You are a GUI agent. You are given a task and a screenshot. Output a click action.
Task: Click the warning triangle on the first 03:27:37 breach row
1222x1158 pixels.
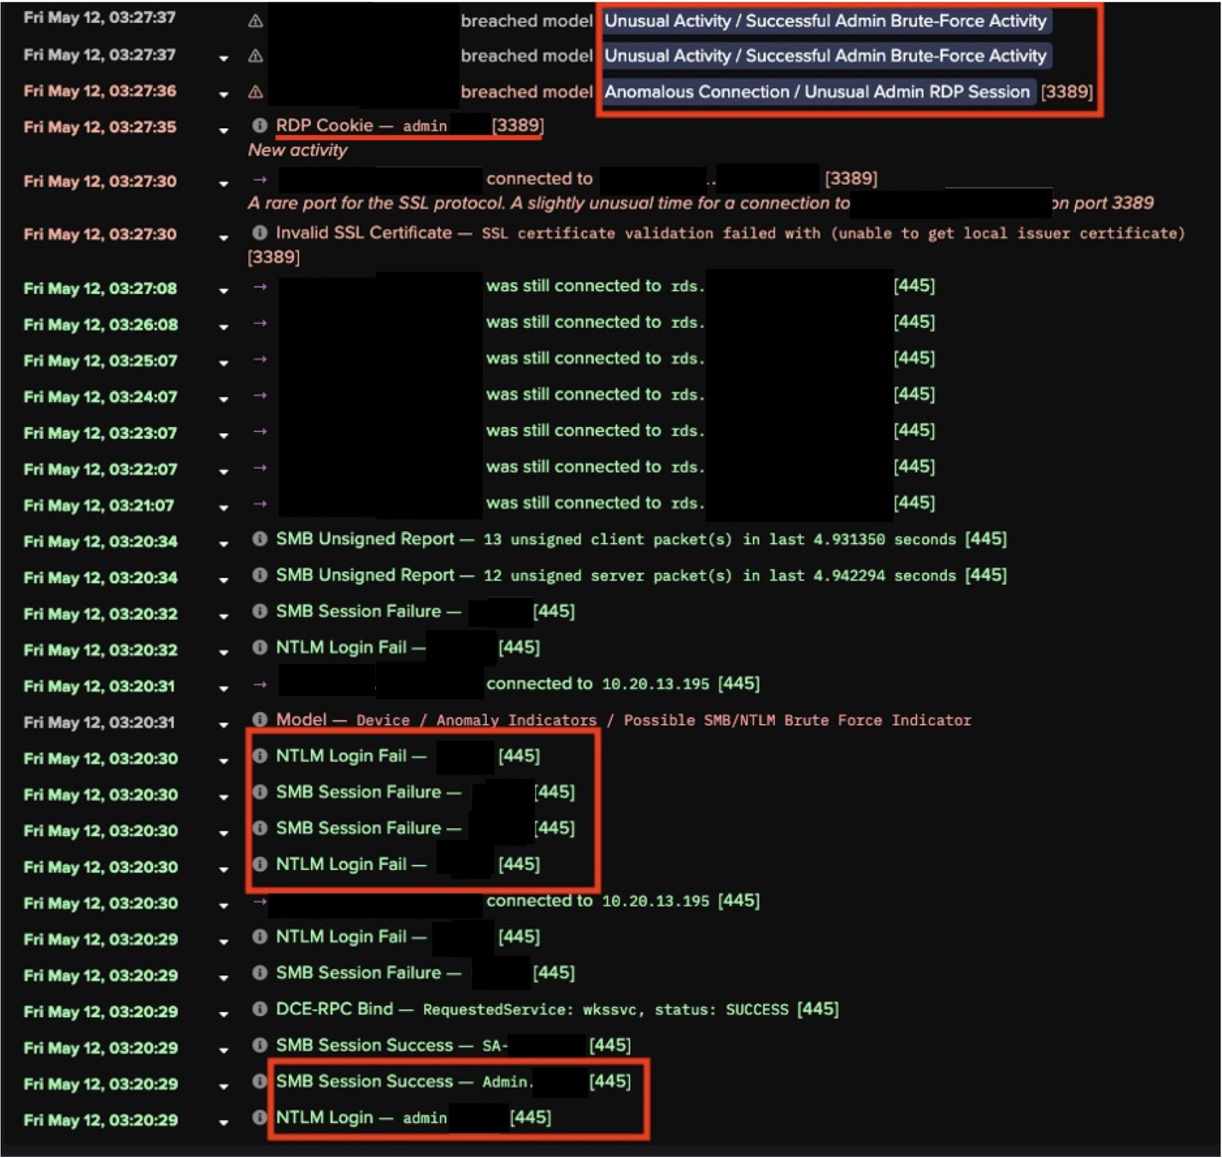[x=253, y=20]
